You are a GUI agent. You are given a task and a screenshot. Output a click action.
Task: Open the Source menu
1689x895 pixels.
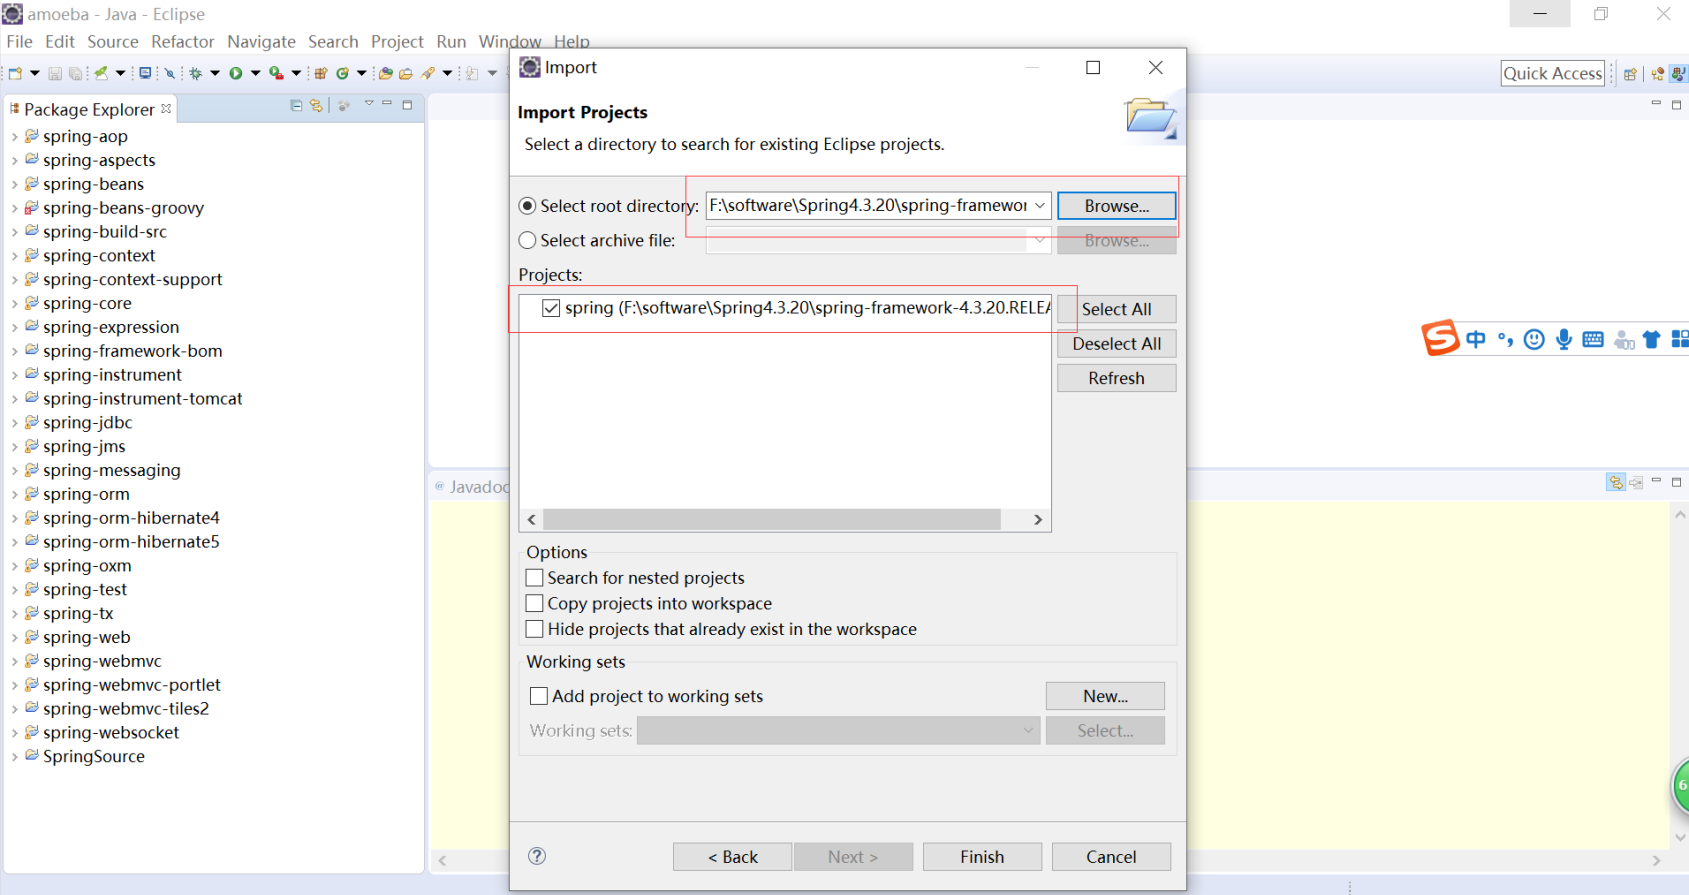(112, 41)
